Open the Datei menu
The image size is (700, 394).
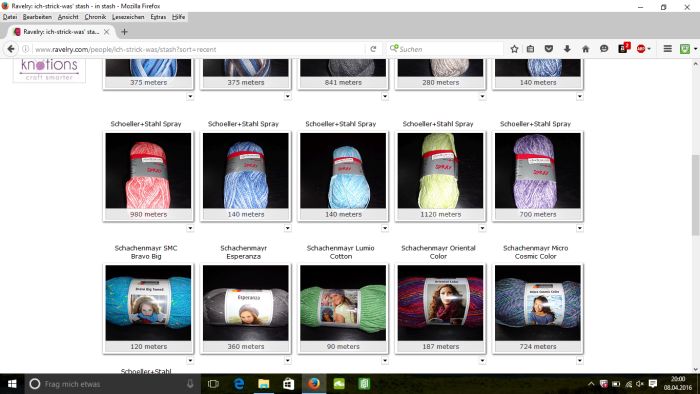10,17
